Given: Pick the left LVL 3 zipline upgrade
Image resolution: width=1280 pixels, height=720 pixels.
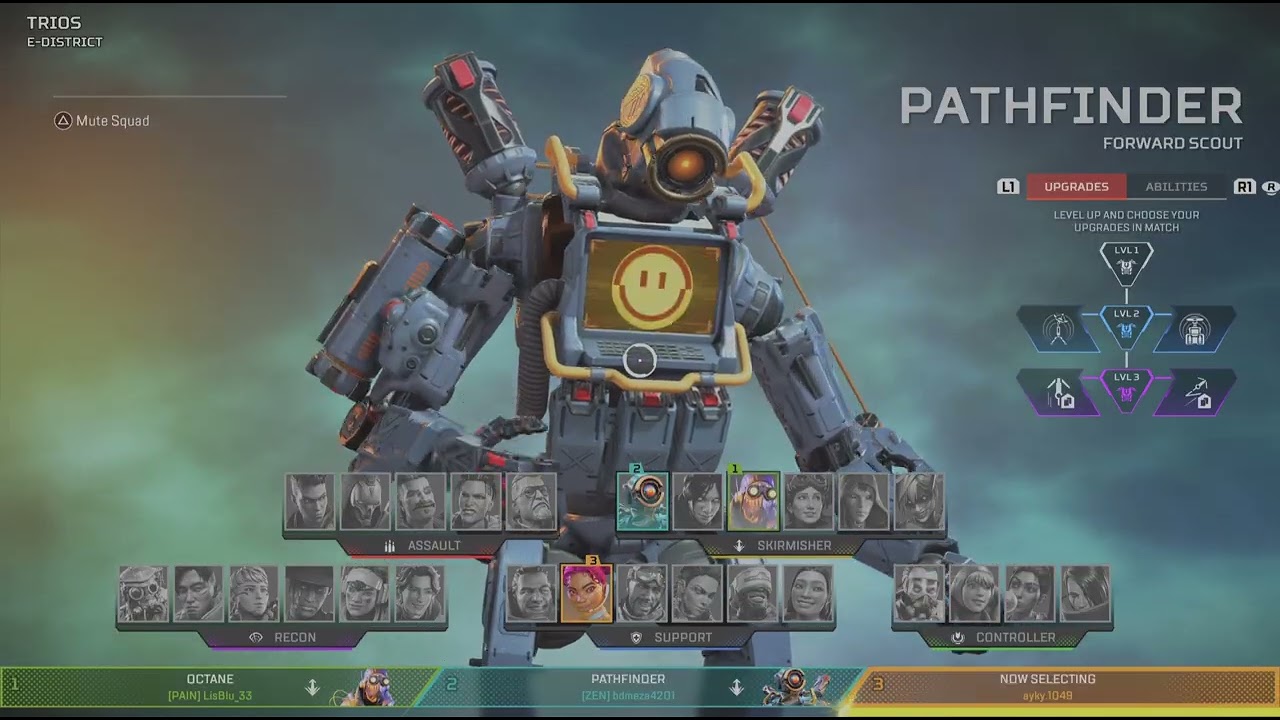Looking at the screenshot, I should 1059,392.
